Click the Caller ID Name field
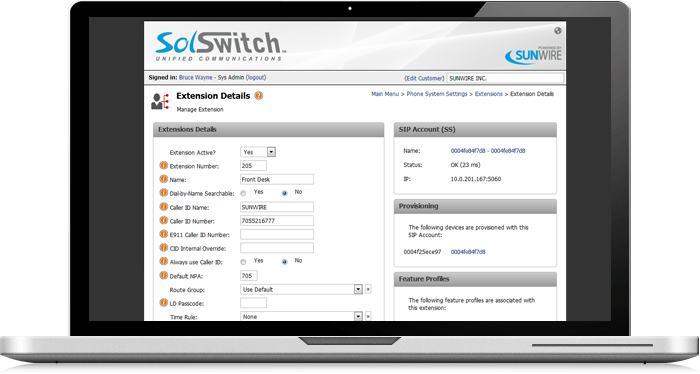700x374 pixels. [x=277, y=207]
